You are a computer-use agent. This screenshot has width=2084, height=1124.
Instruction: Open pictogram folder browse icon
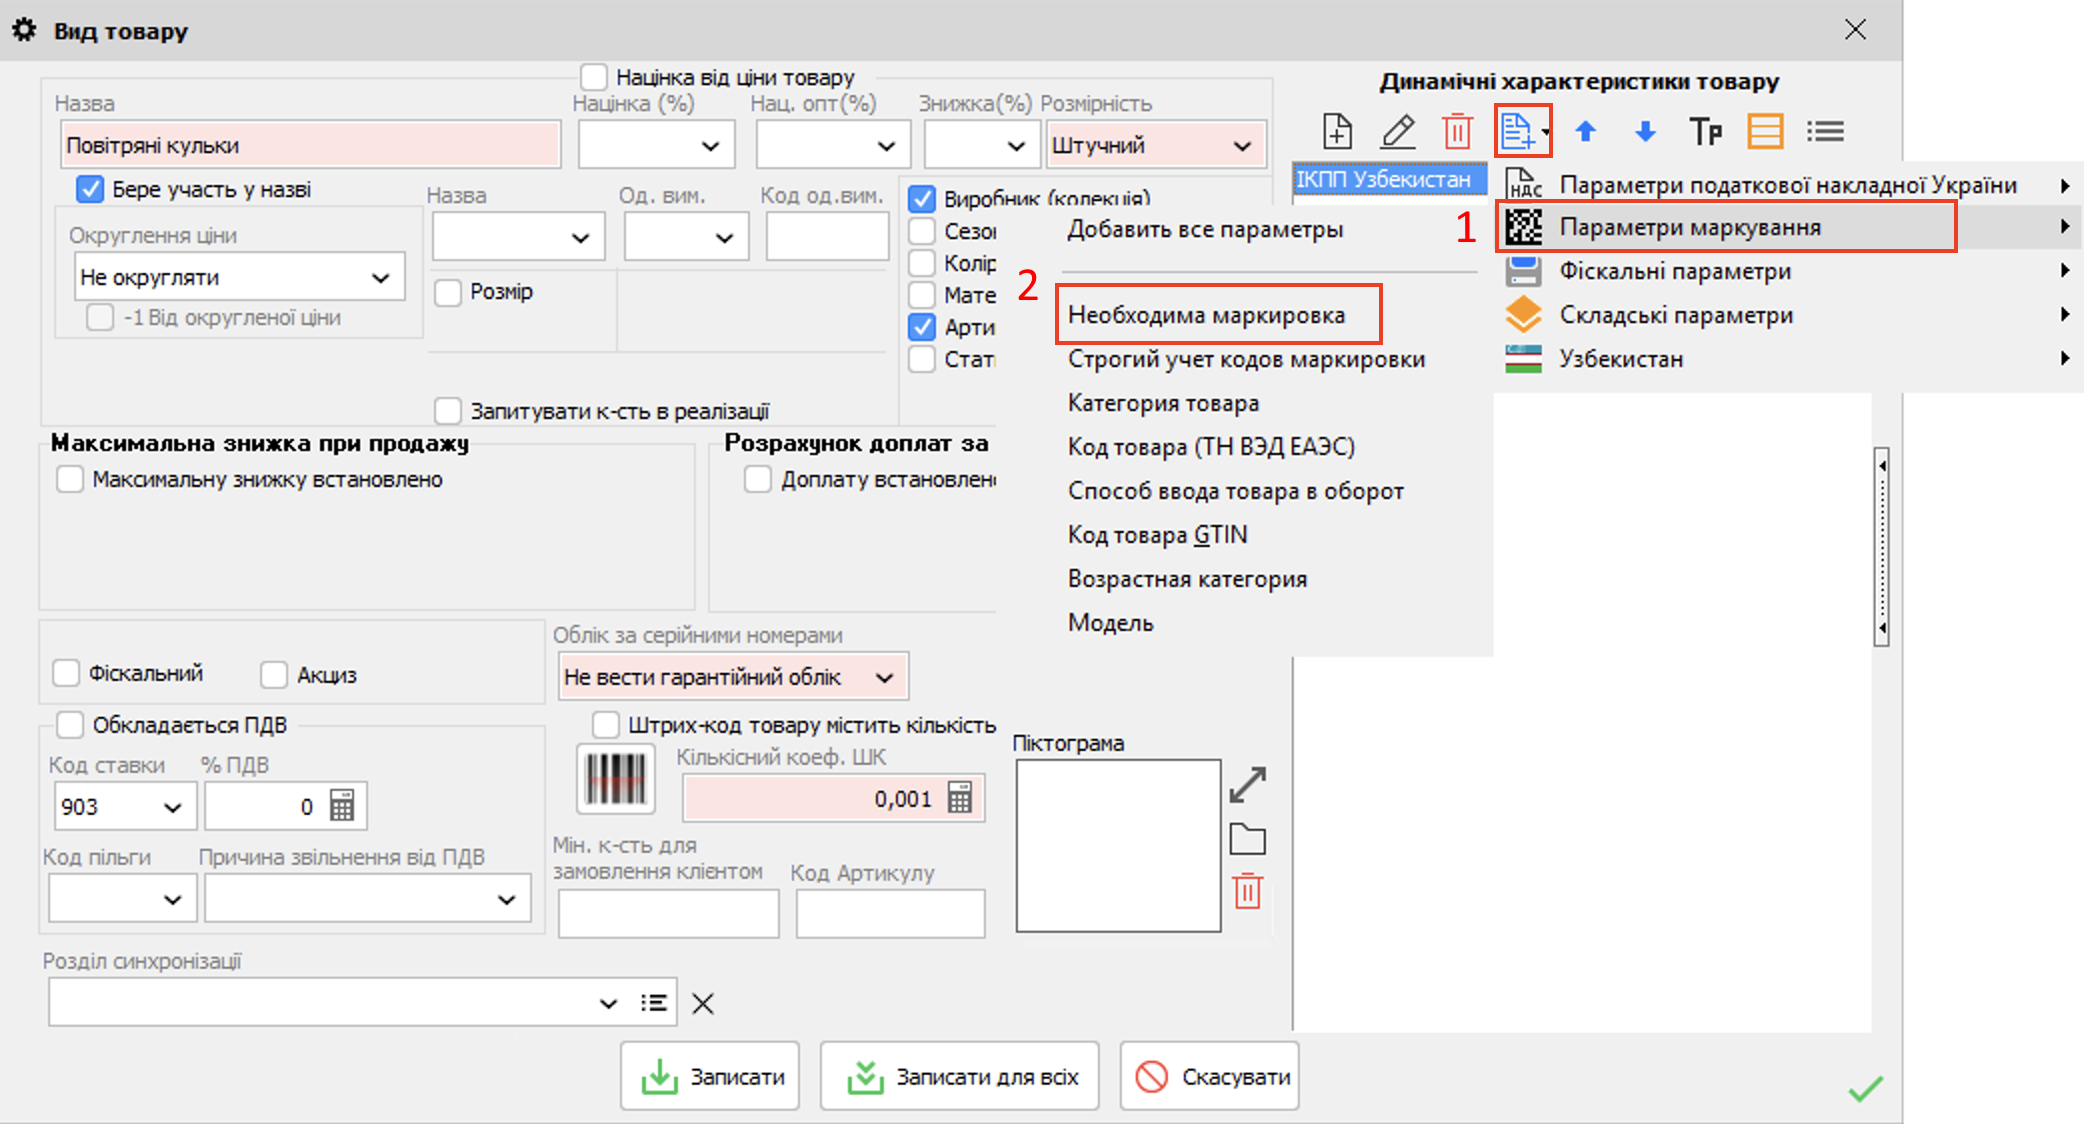[x=1247, y=839]
